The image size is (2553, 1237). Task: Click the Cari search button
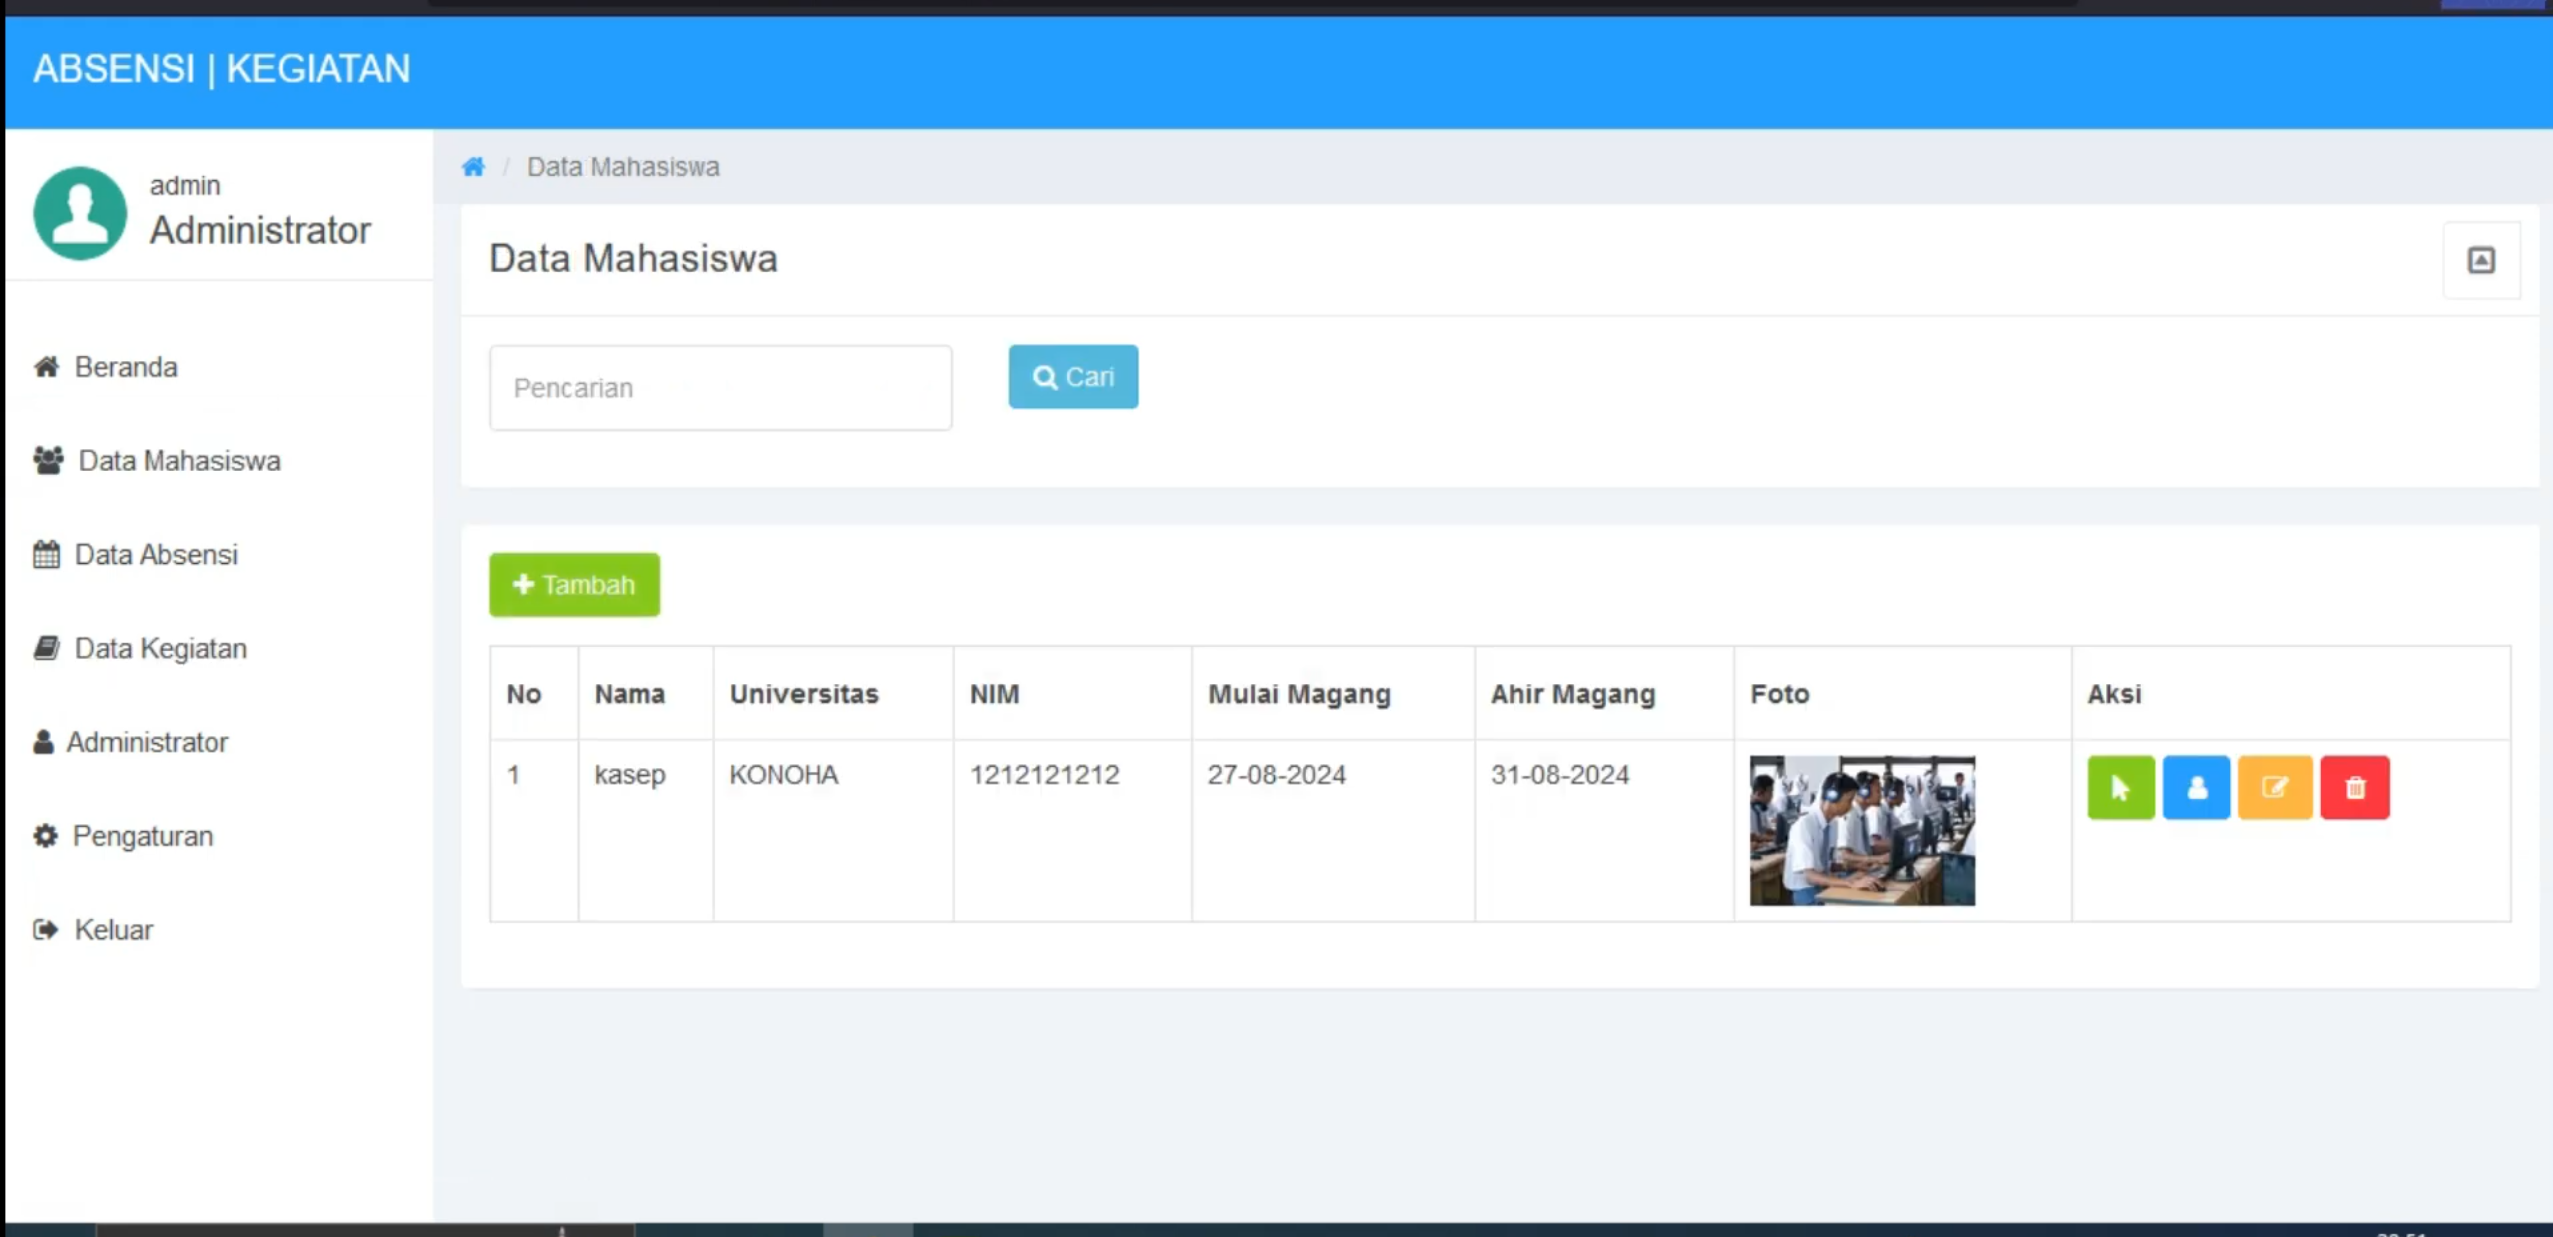[1073, 377]
